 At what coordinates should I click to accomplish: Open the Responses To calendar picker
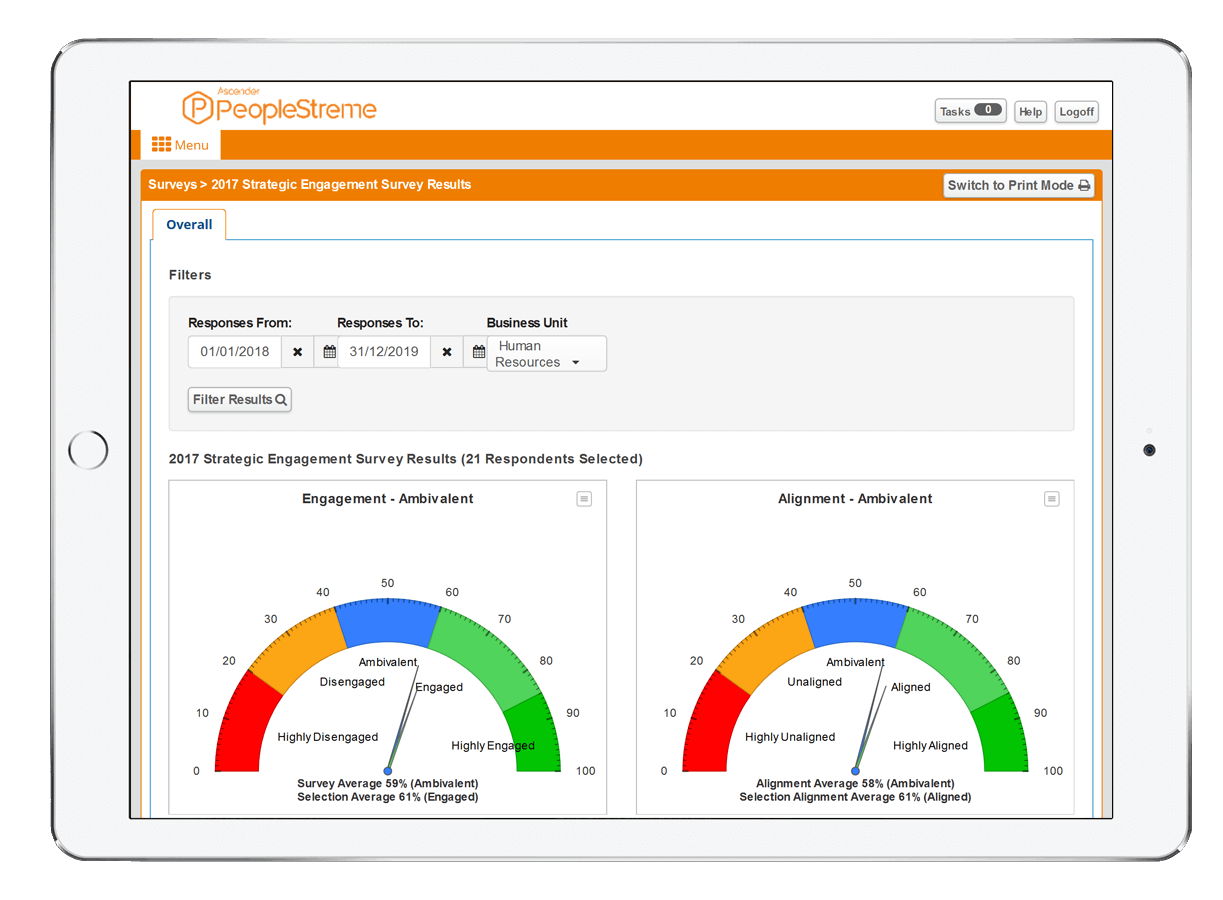[x=478, y=352]
